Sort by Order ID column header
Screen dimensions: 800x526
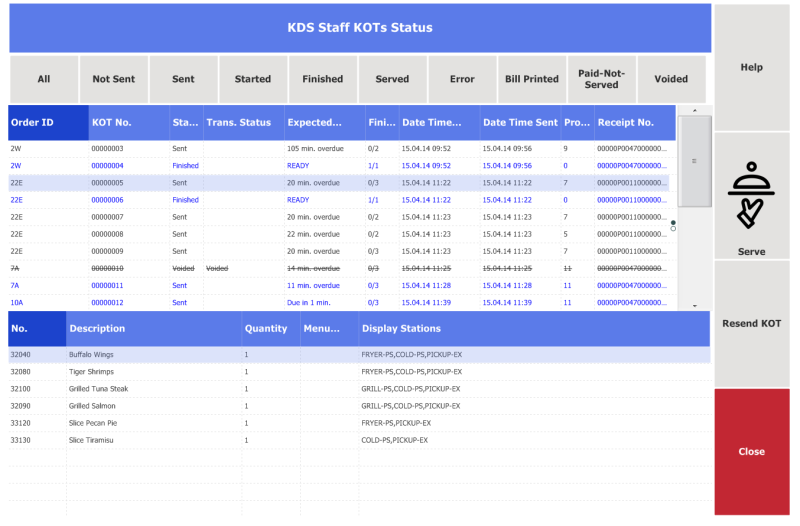(x=48, y=122)
